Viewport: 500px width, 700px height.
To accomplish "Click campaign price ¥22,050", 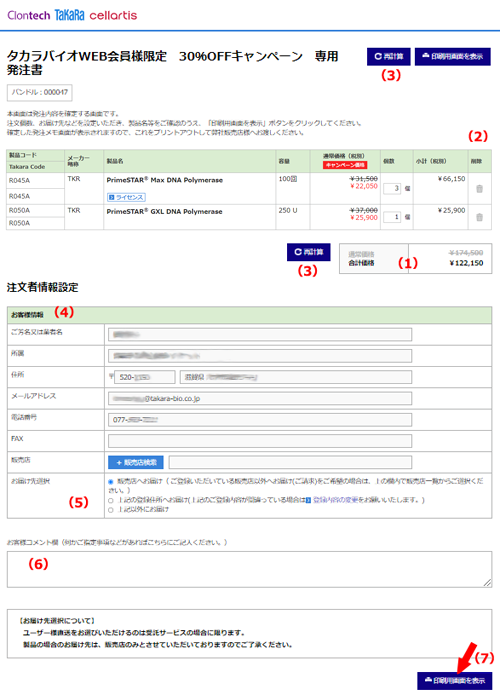I will tap(364, 186).
